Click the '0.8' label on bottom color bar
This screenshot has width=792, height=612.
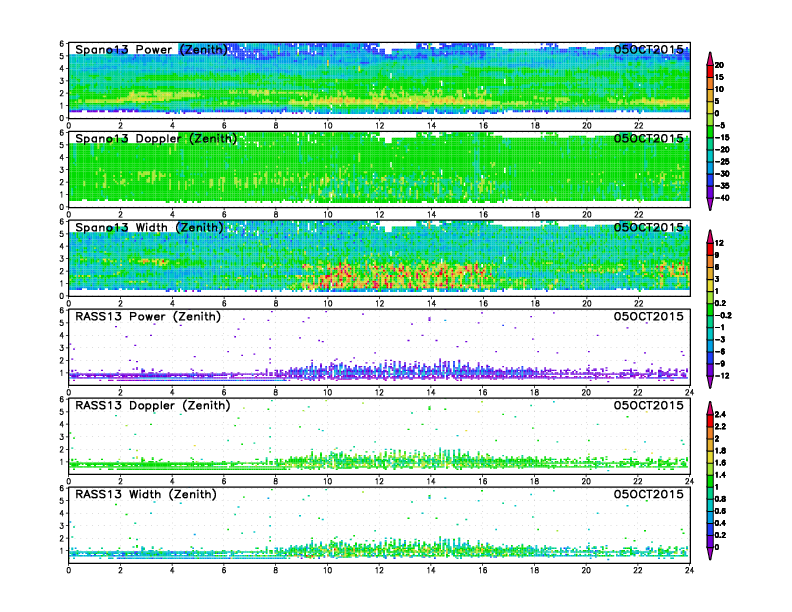[721, 499]
